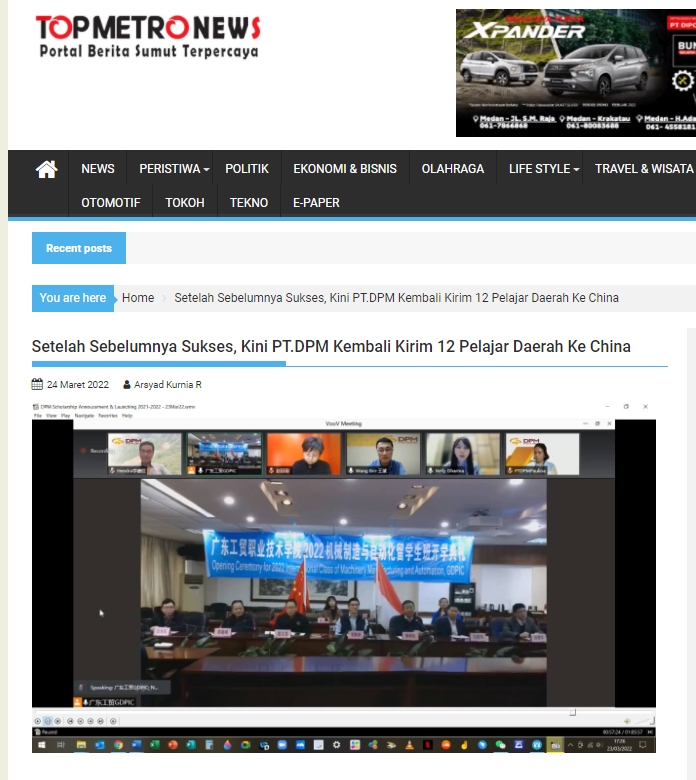Open the article's video meeting image
Image resolution: width=696 pixels, height=780 pixels.
(344, 575)
